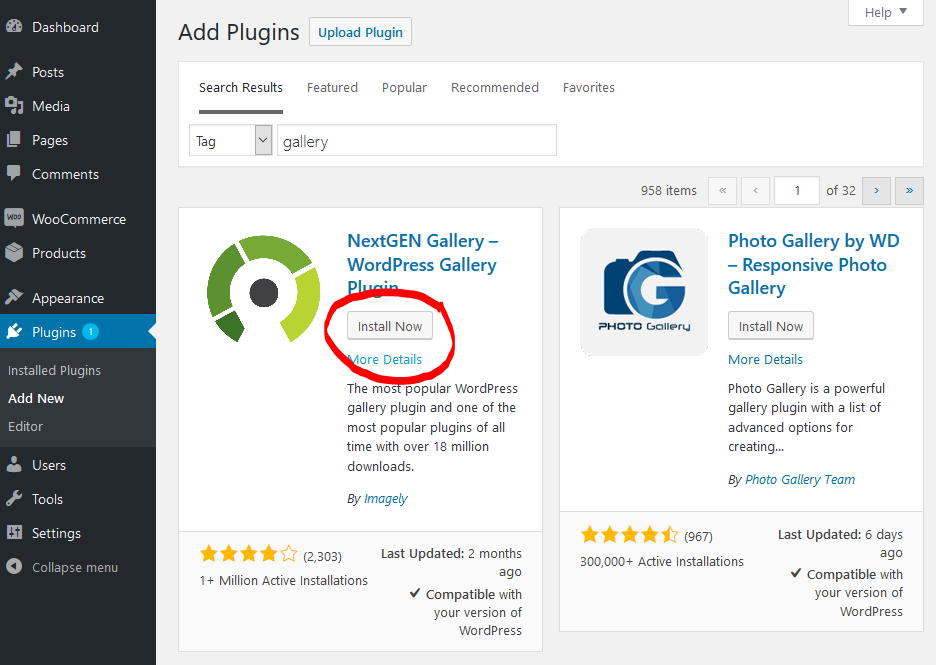Click the Dashboard gauge icon
Viewport: 936px width, 665px height.
(14, 27)
